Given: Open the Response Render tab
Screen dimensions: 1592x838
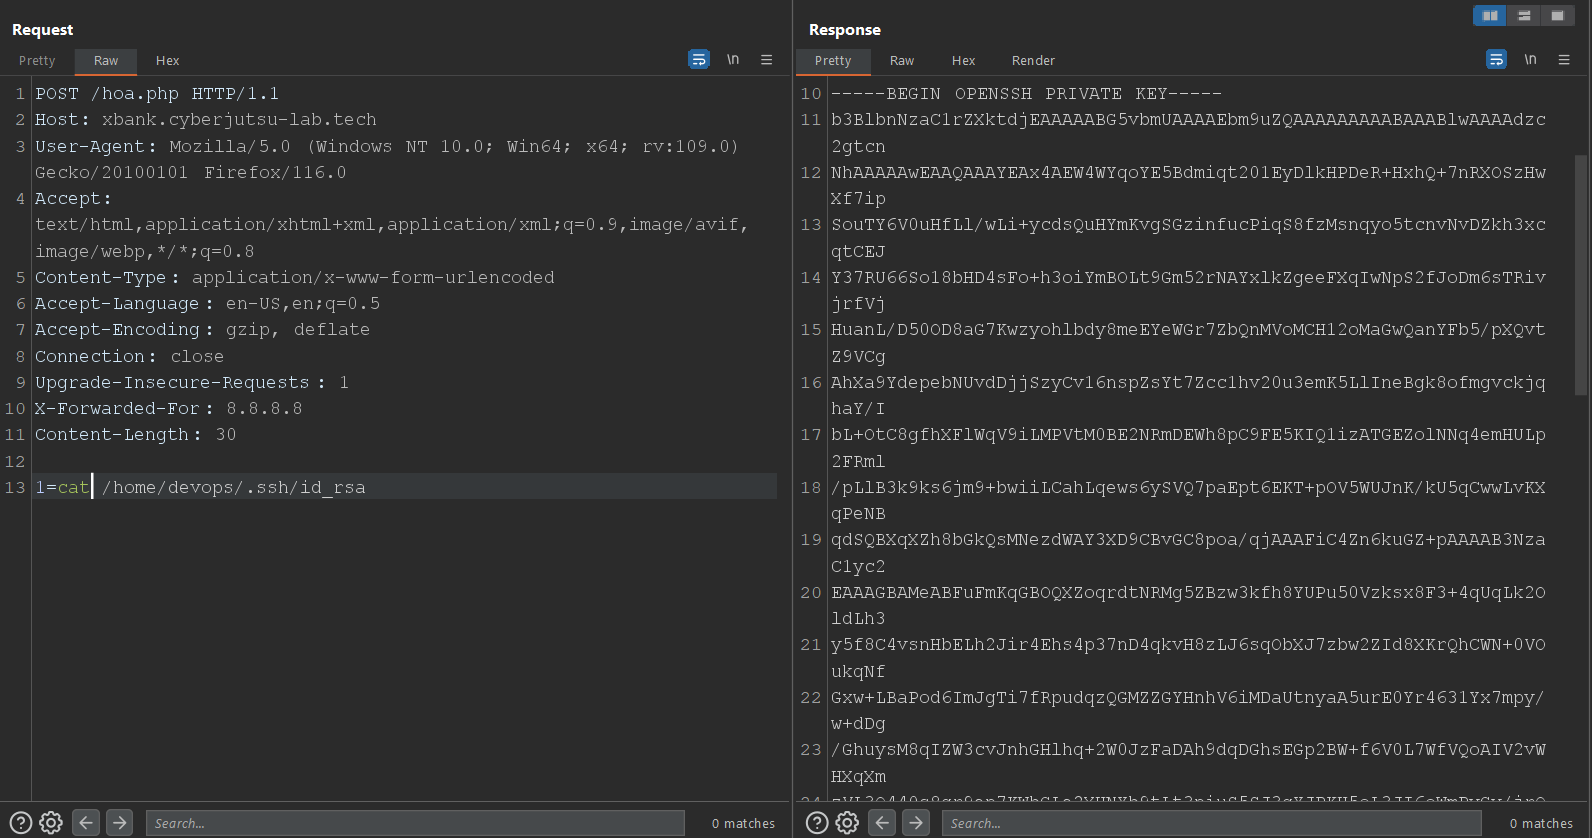Looking at the screenshot, I should (x=1033, y=61).
